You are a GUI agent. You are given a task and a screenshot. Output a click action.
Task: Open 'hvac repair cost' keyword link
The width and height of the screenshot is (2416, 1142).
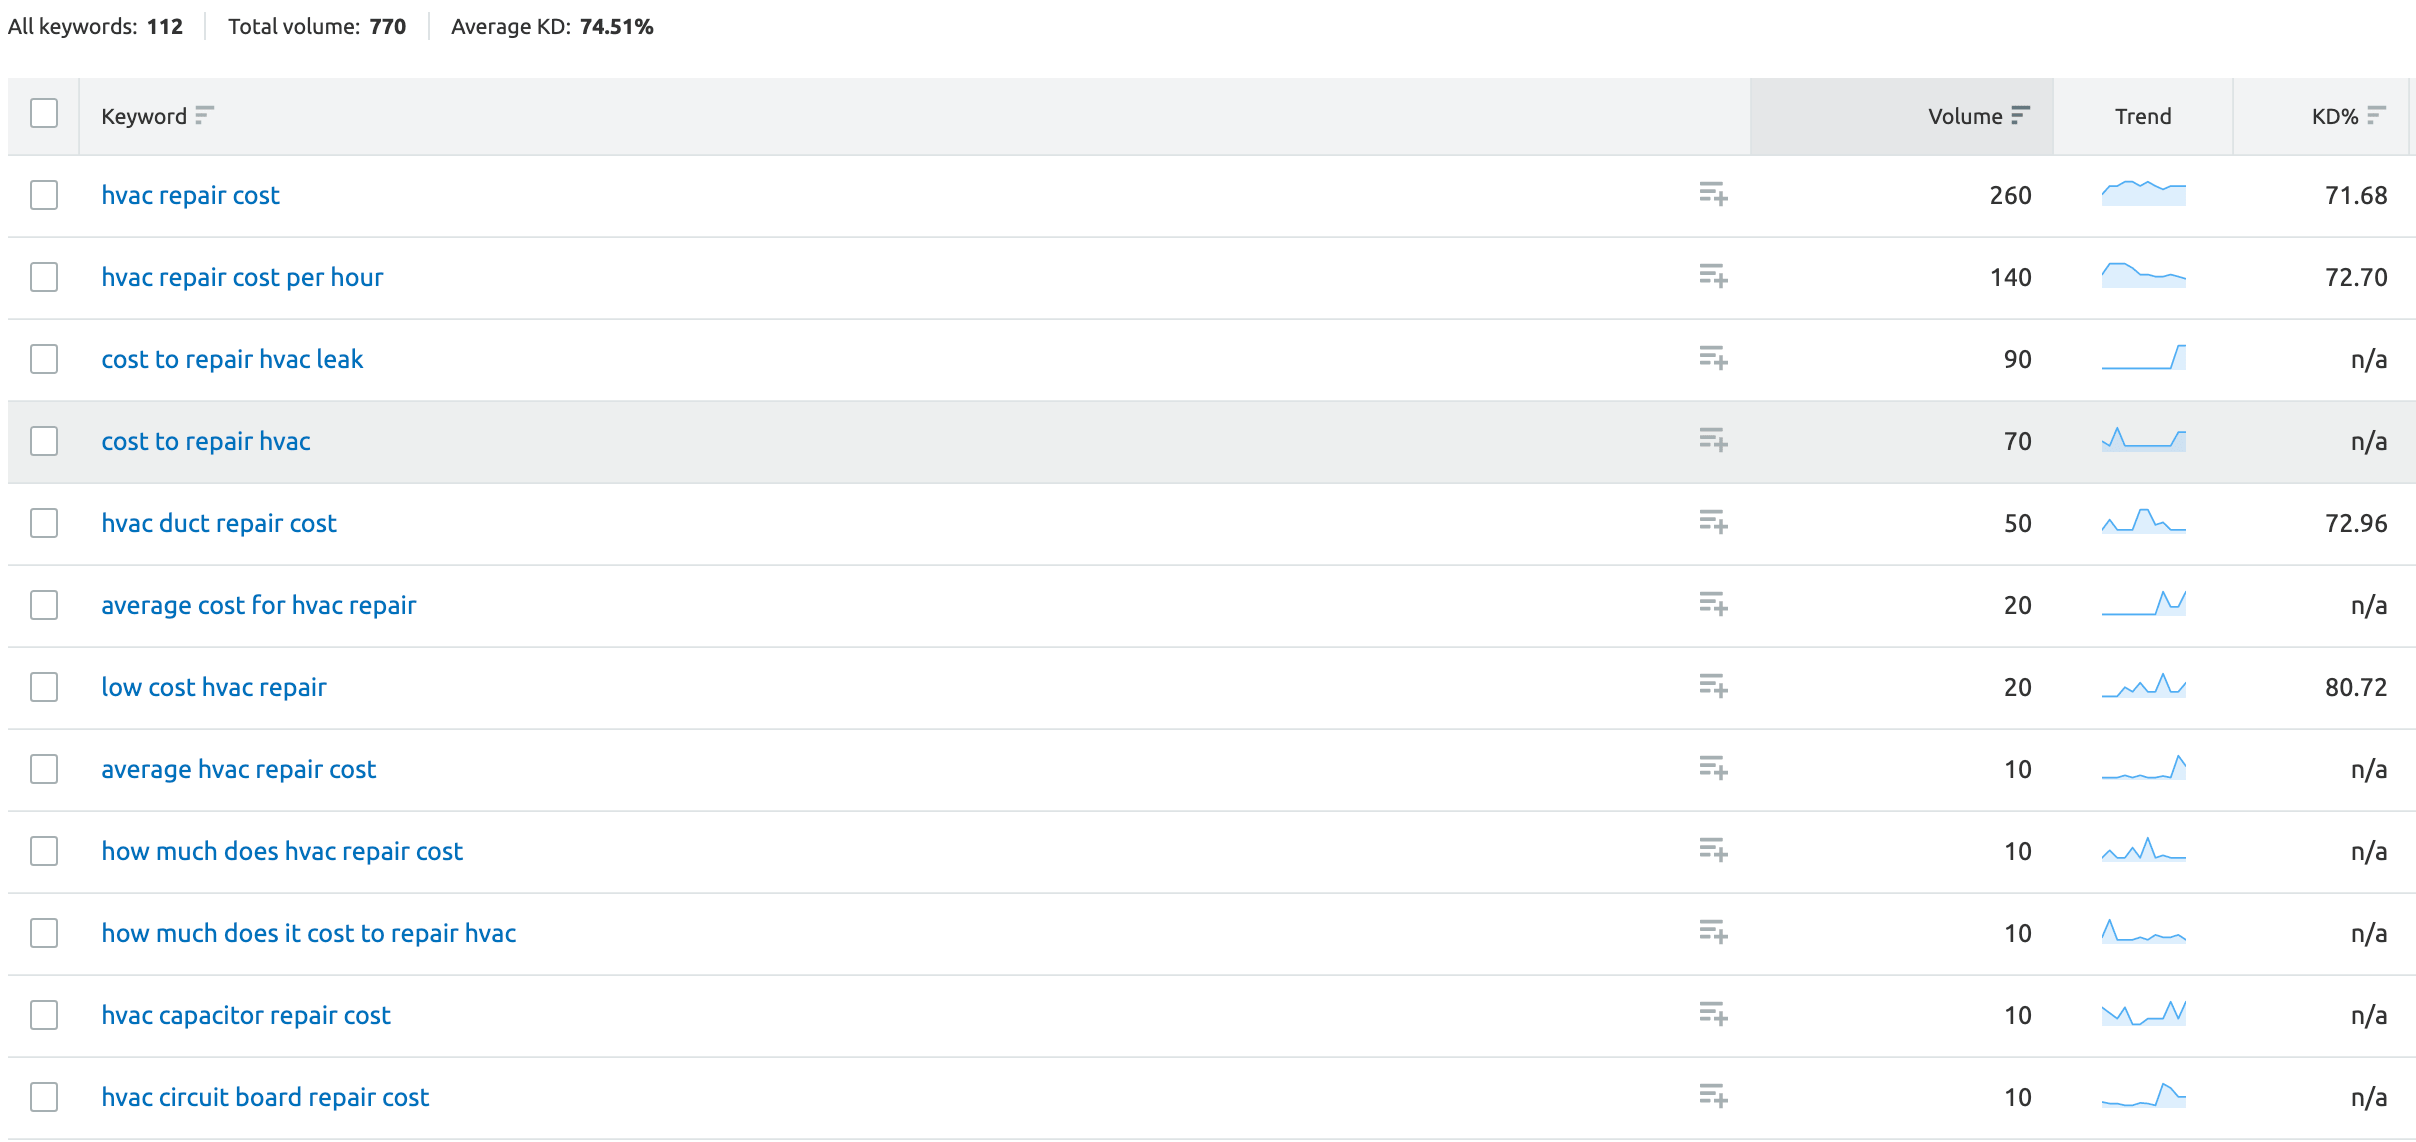pos(190,195)
